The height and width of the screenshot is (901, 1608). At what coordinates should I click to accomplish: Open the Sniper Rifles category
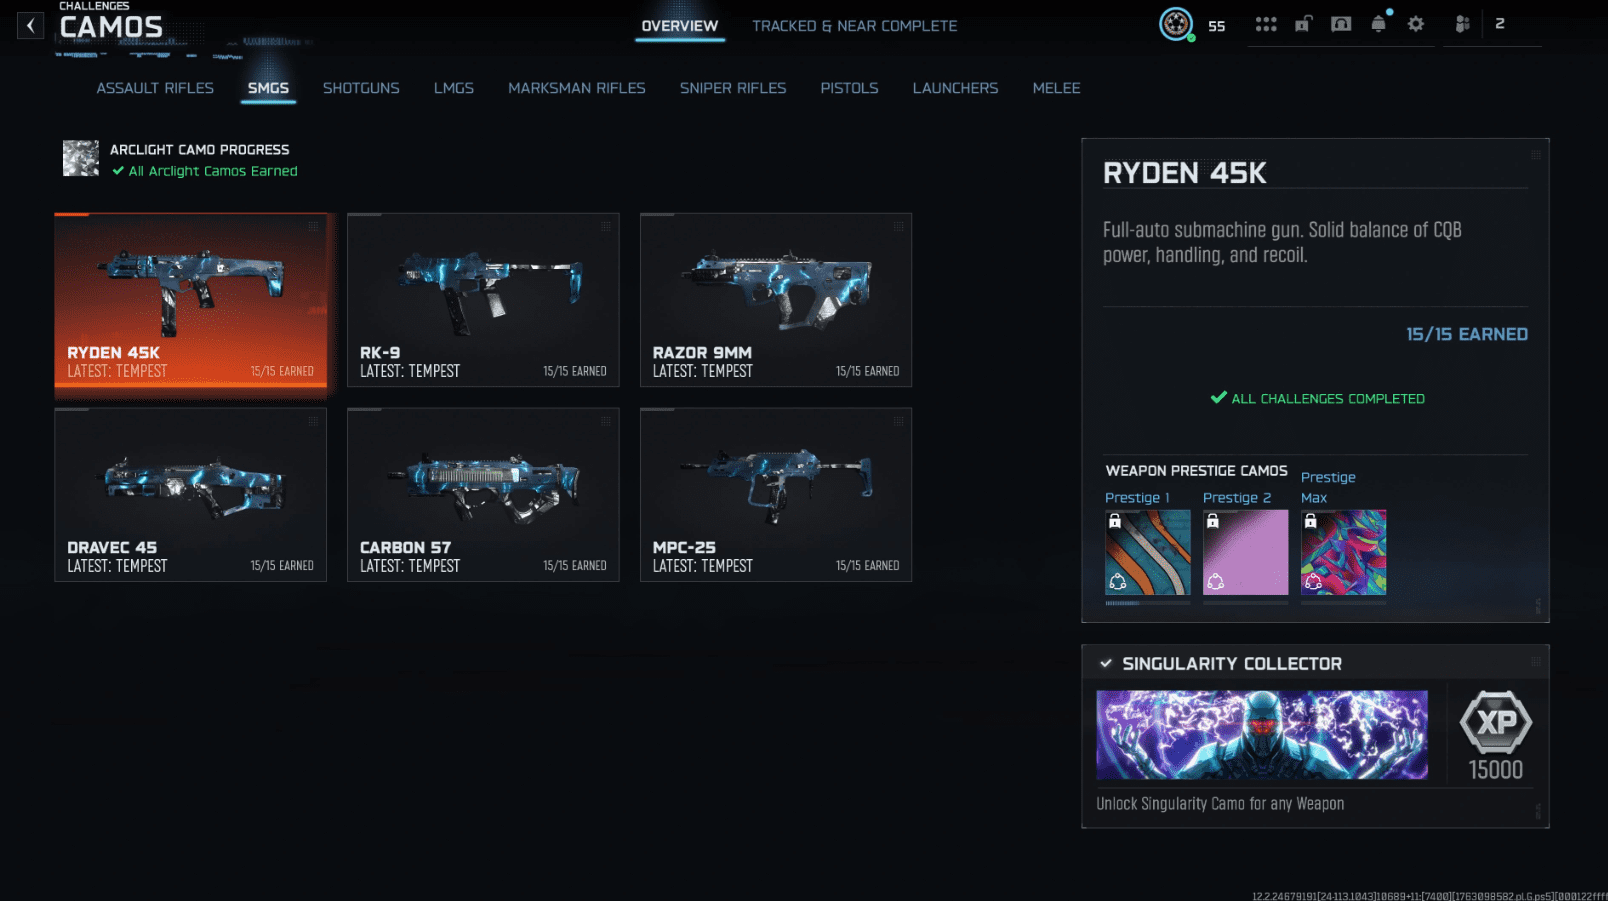pos(733,88)
